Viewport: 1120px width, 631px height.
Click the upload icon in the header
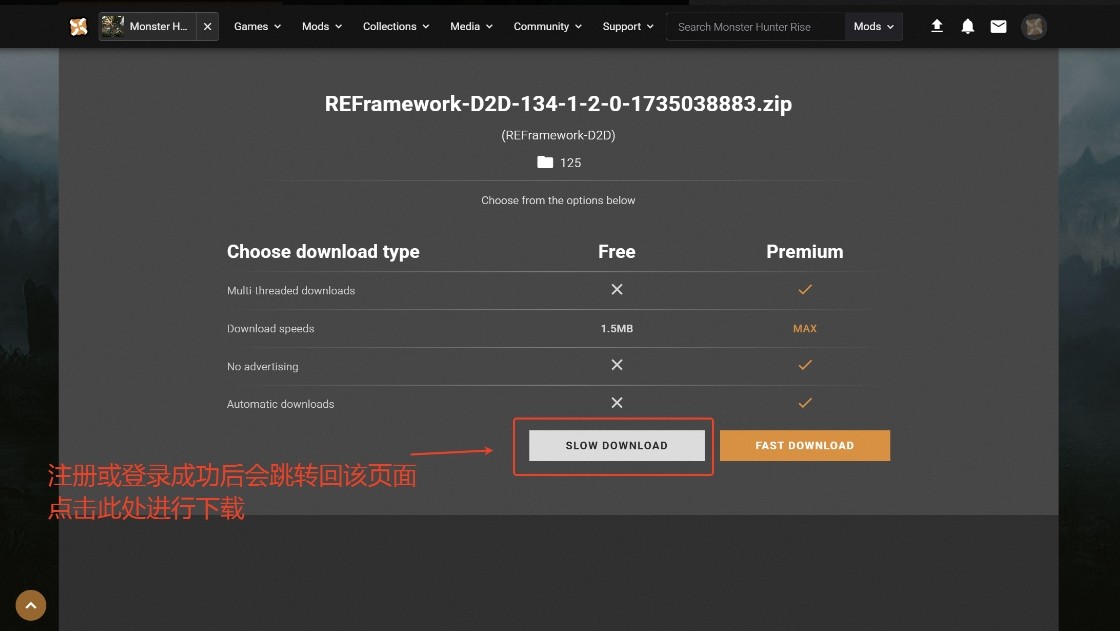point(937,27)
